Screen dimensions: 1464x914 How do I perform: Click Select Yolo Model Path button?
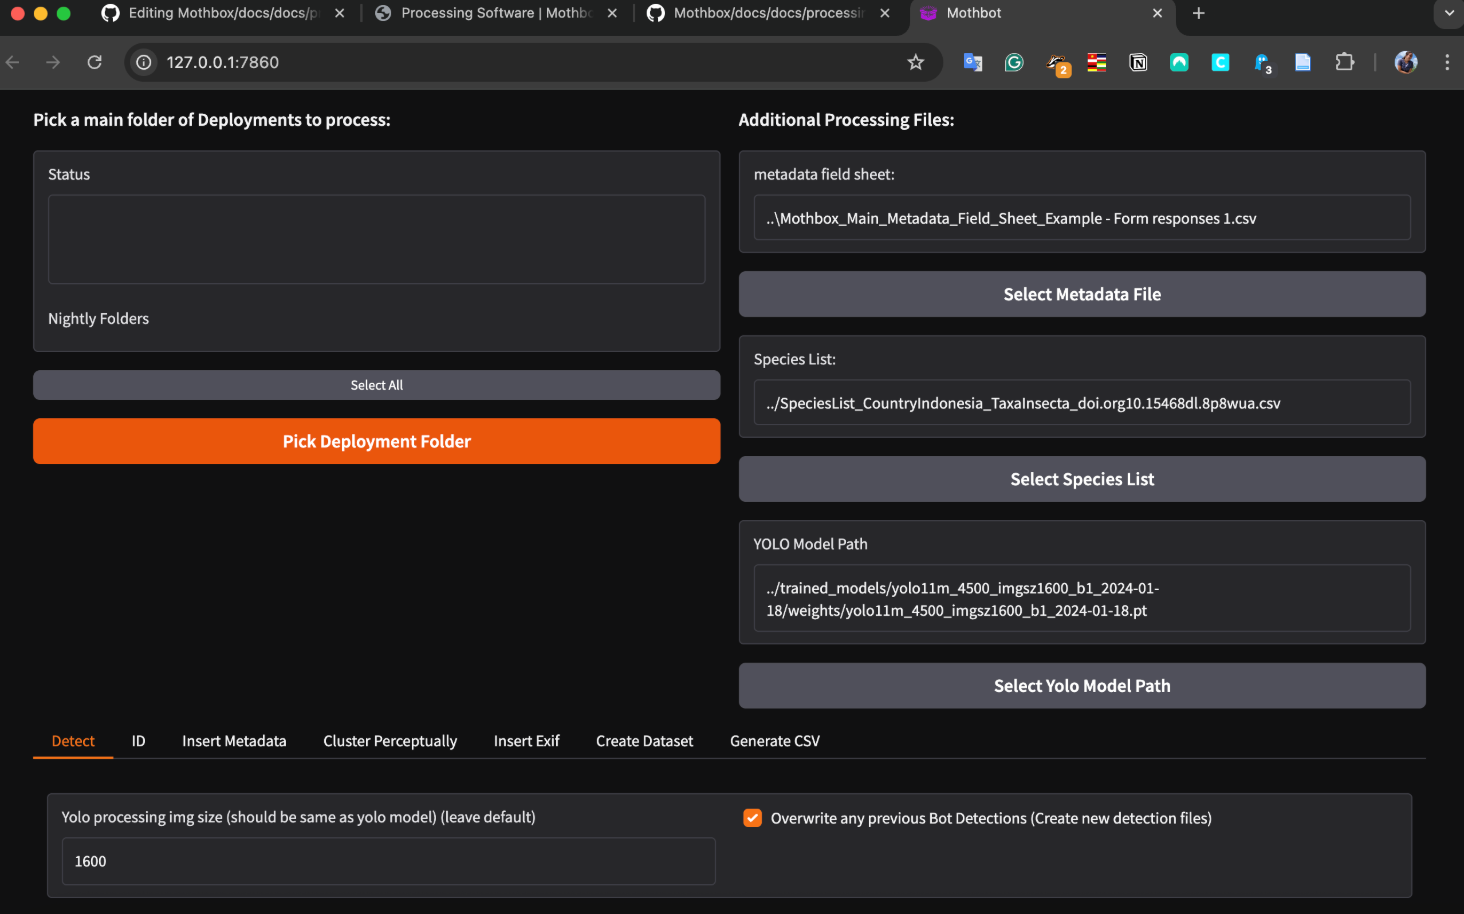tap(1082, 686)
